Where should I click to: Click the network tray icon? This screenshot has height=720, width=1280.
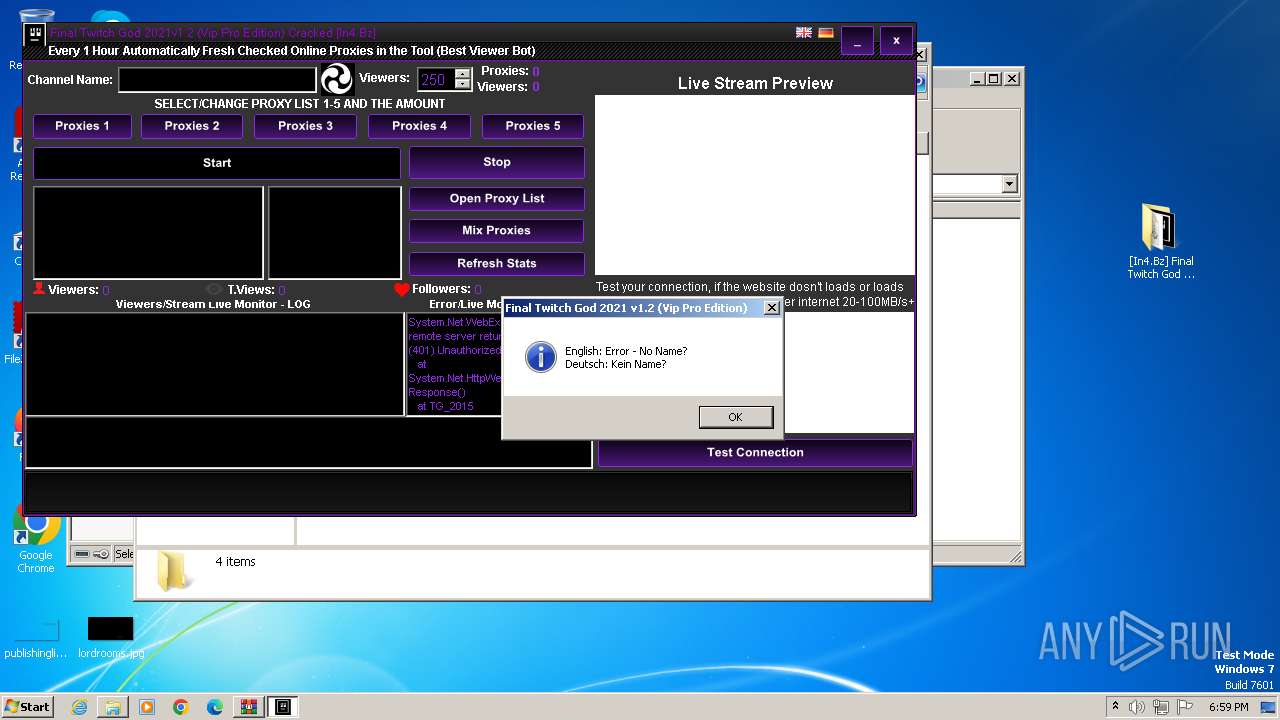pyautogui.click(x=1162, y=707)
